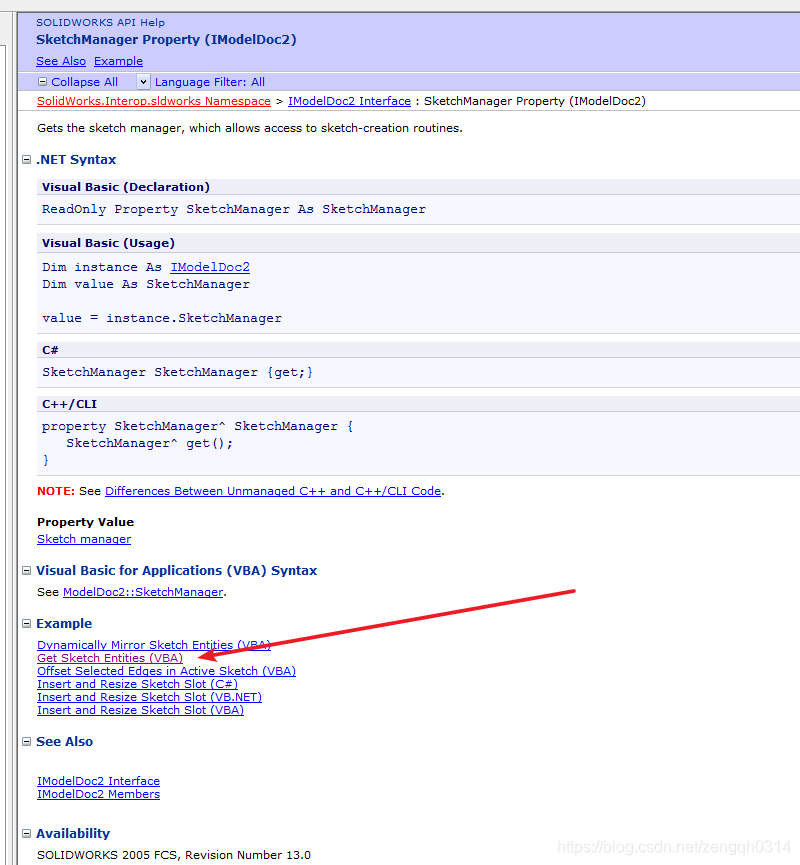Collapse the .NET Syntax section
The width and height of the screenshot is (800, 865).
pyautogui.click(x=26, y=159)
